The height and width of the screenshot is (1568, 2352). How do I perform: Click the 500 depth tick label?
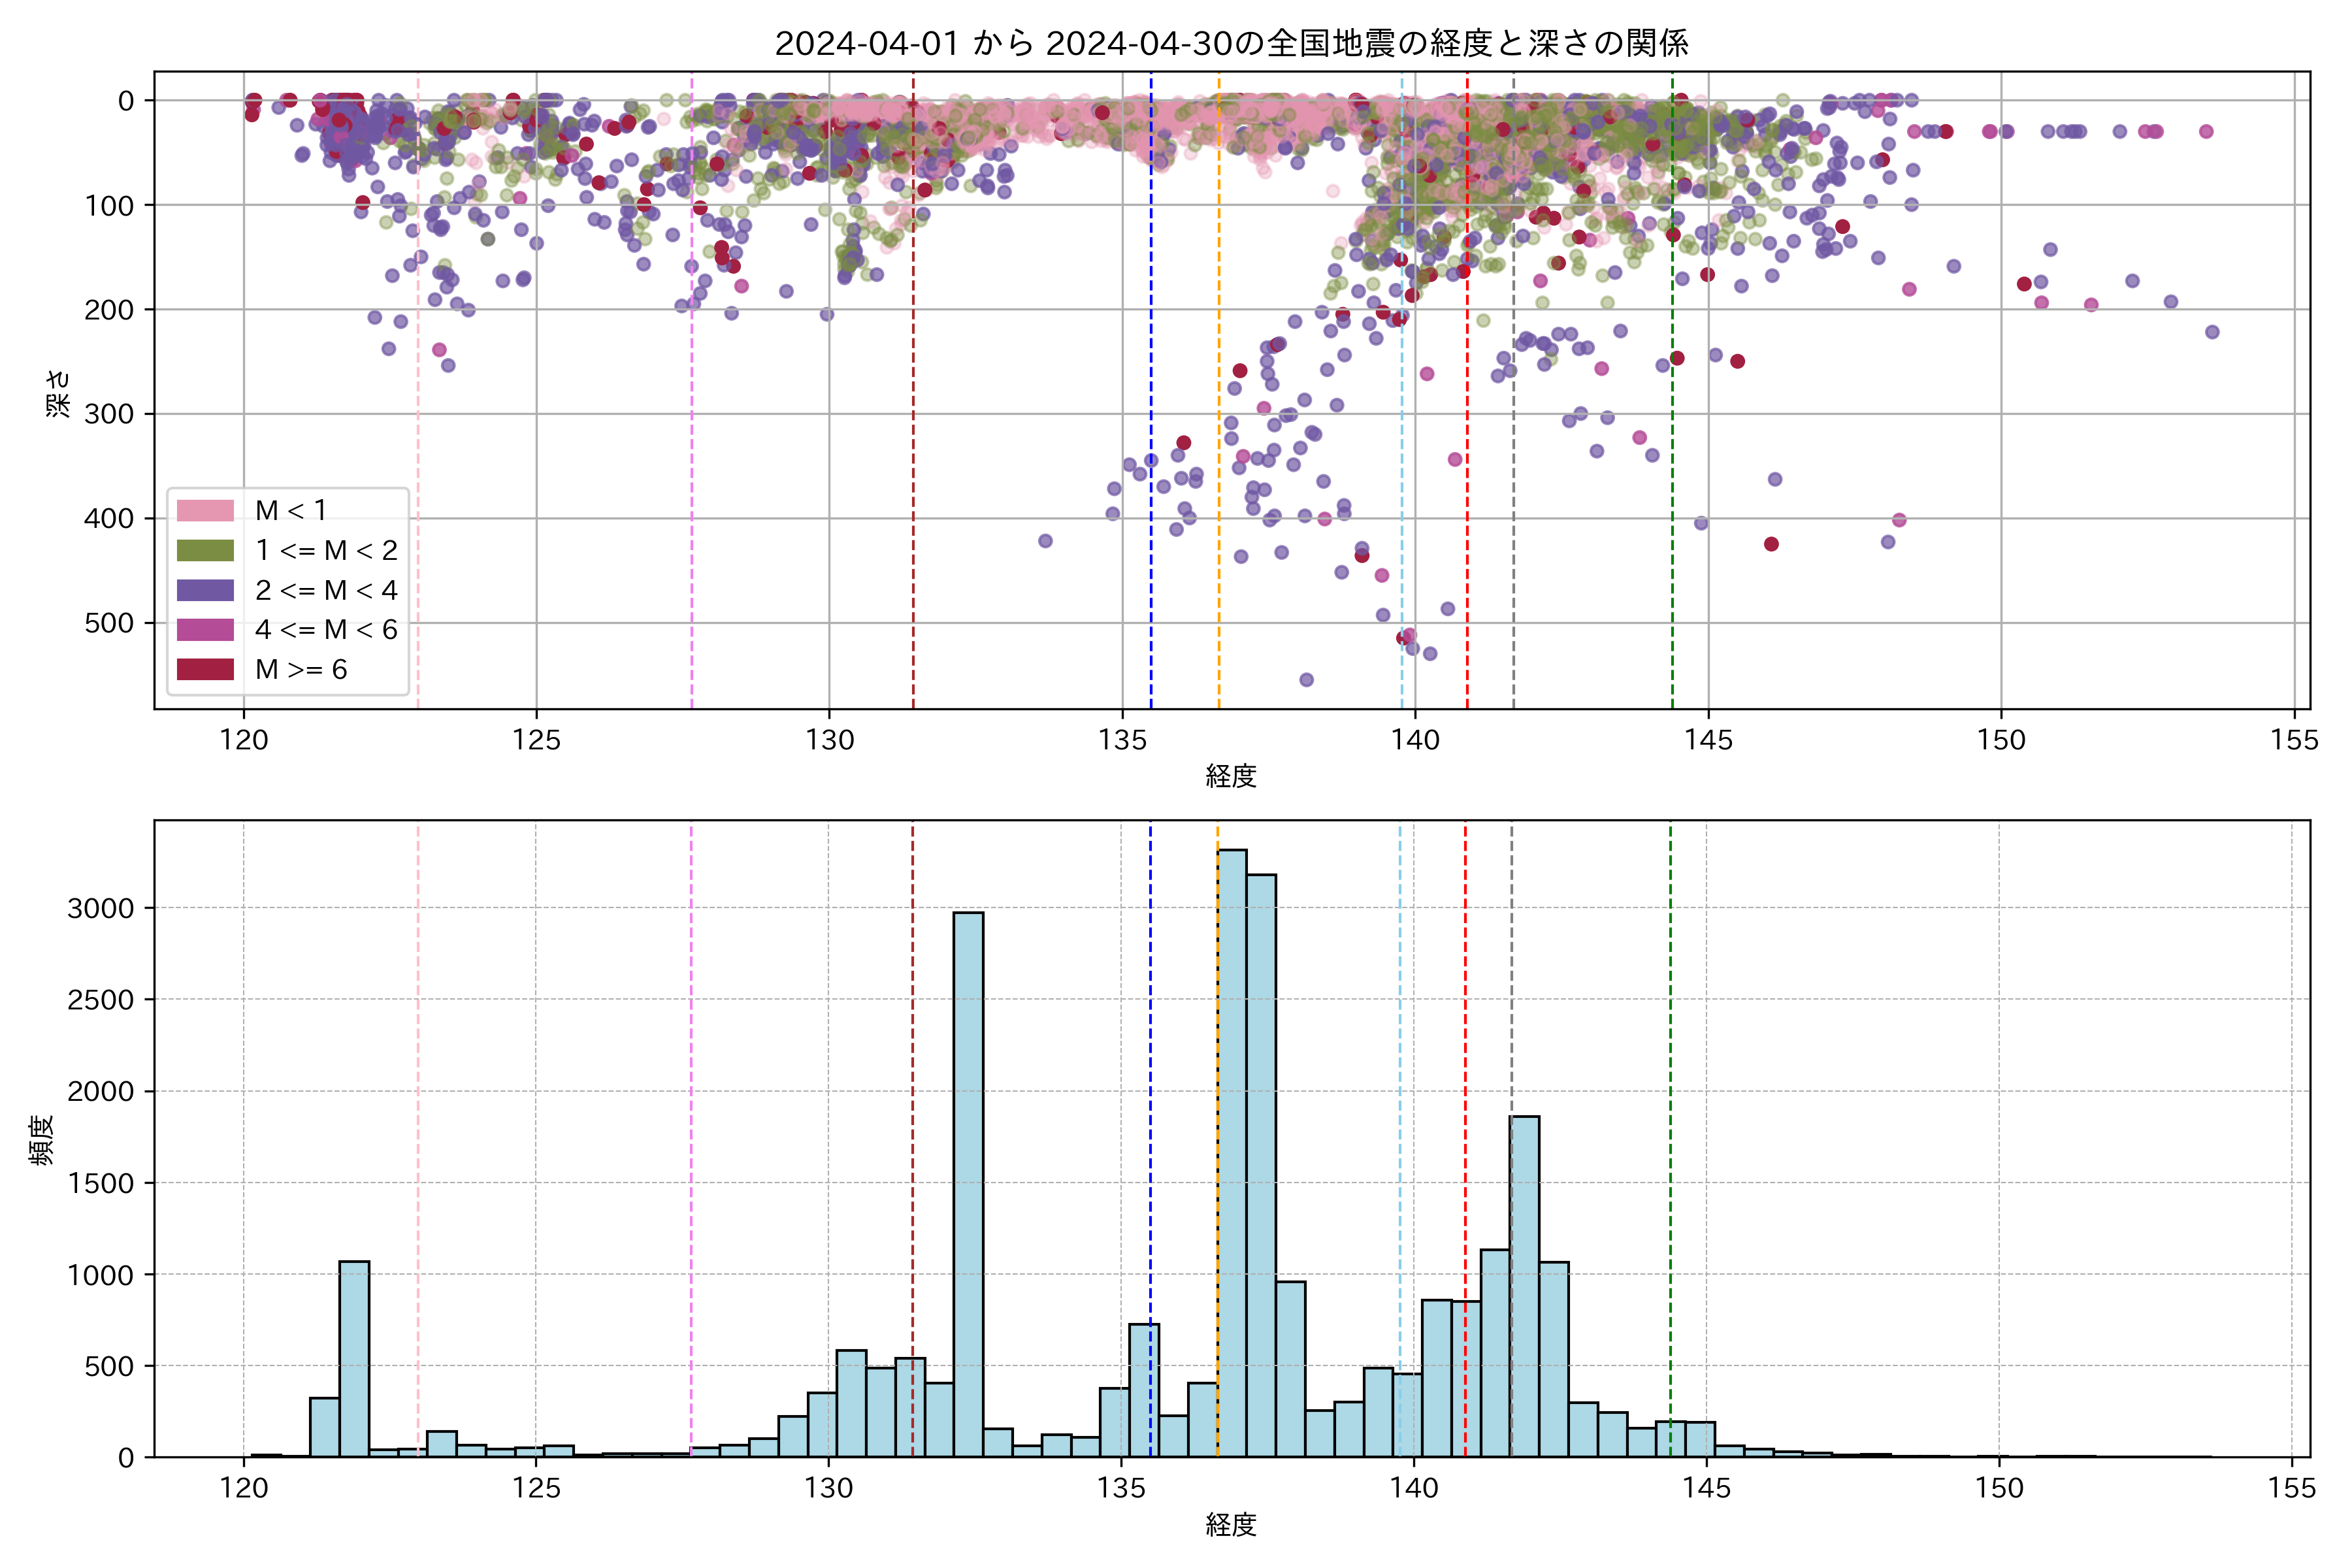[x=109, y=623]
